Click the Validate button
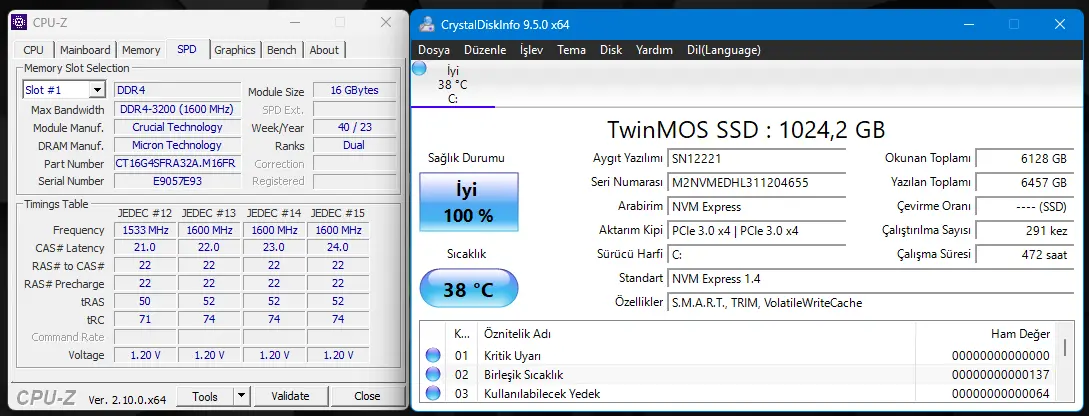1089x416 pixels. pos(290,397)
